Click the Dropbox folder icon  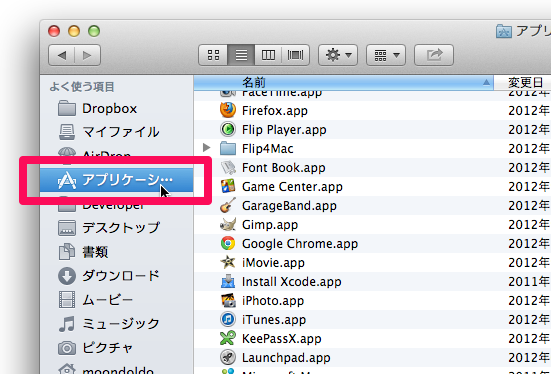point(67,108)
